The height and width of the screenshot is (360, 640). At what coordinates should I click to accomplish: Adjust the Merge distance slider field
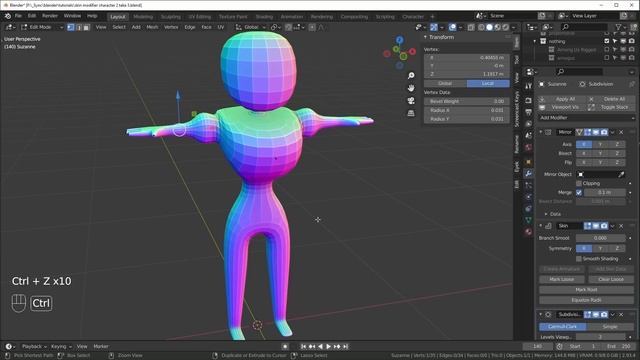click(x=604, y=192)
